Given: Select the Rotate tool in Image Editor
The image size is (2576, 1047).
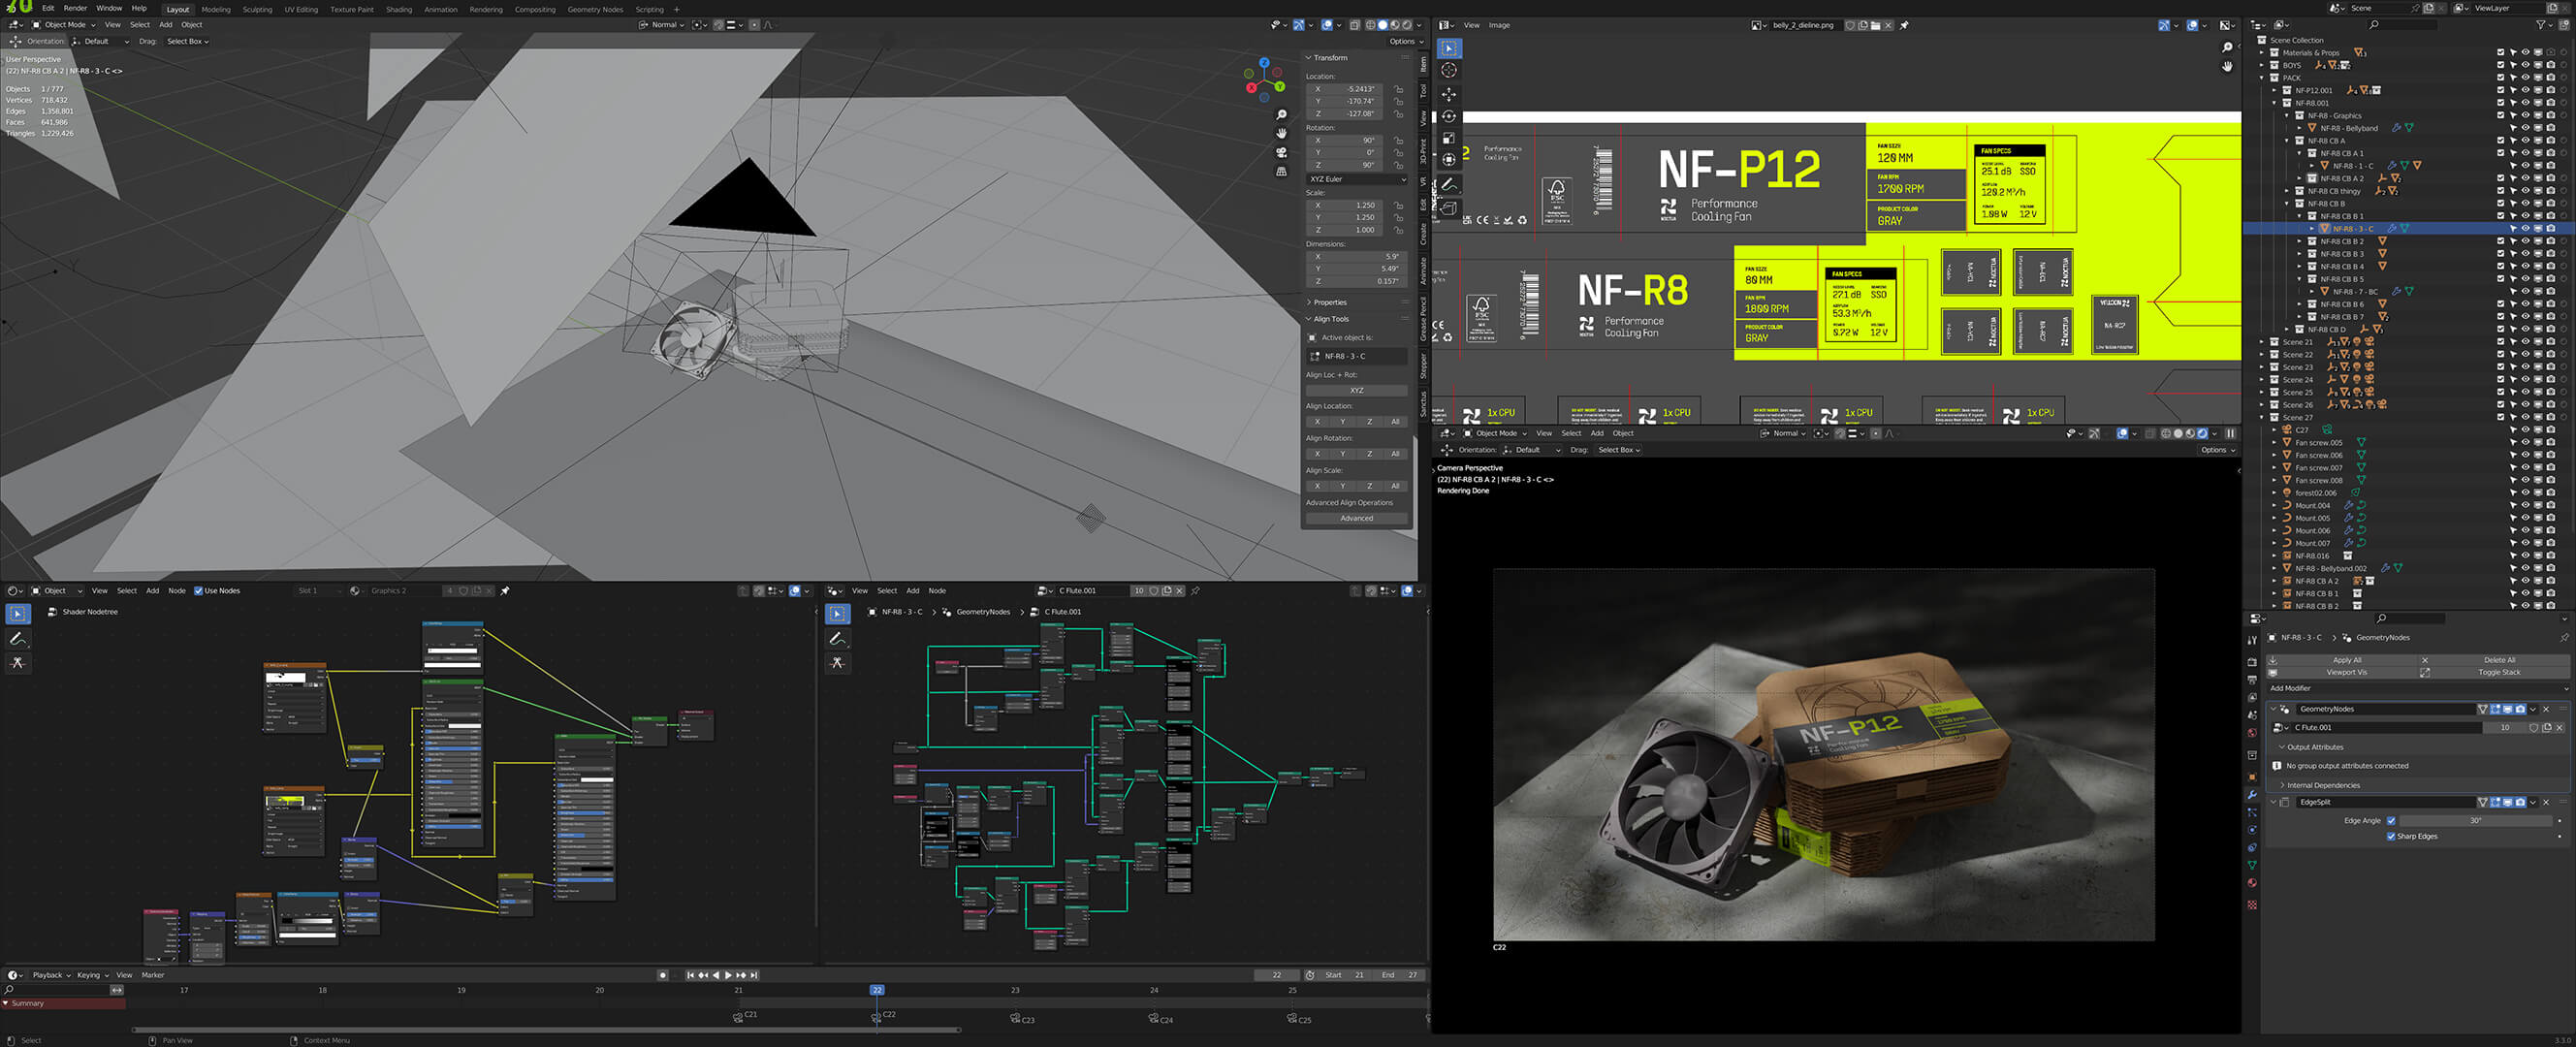Looking at the screenshot, I should tap(1448, 116).
